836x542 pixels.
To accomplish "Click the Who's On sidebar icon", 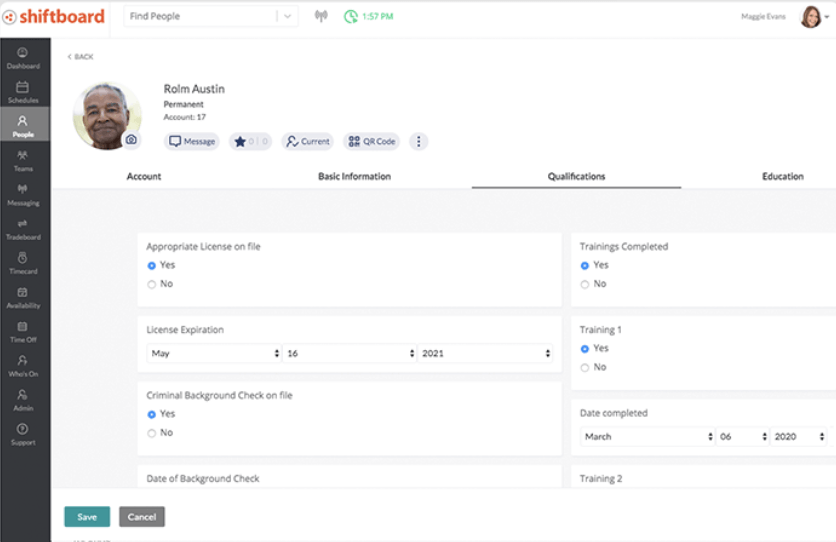I will coord(22,365).
